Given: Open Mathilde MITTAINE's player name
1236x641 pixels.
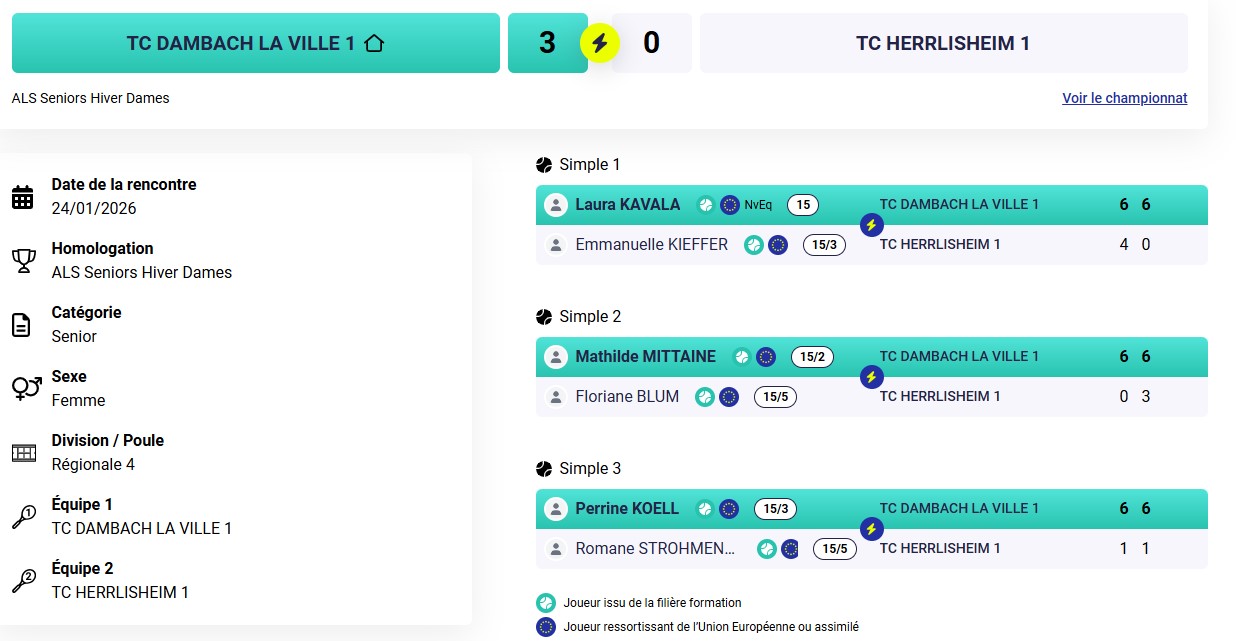Looking at the screenshot, I should [x=645, y=357].
